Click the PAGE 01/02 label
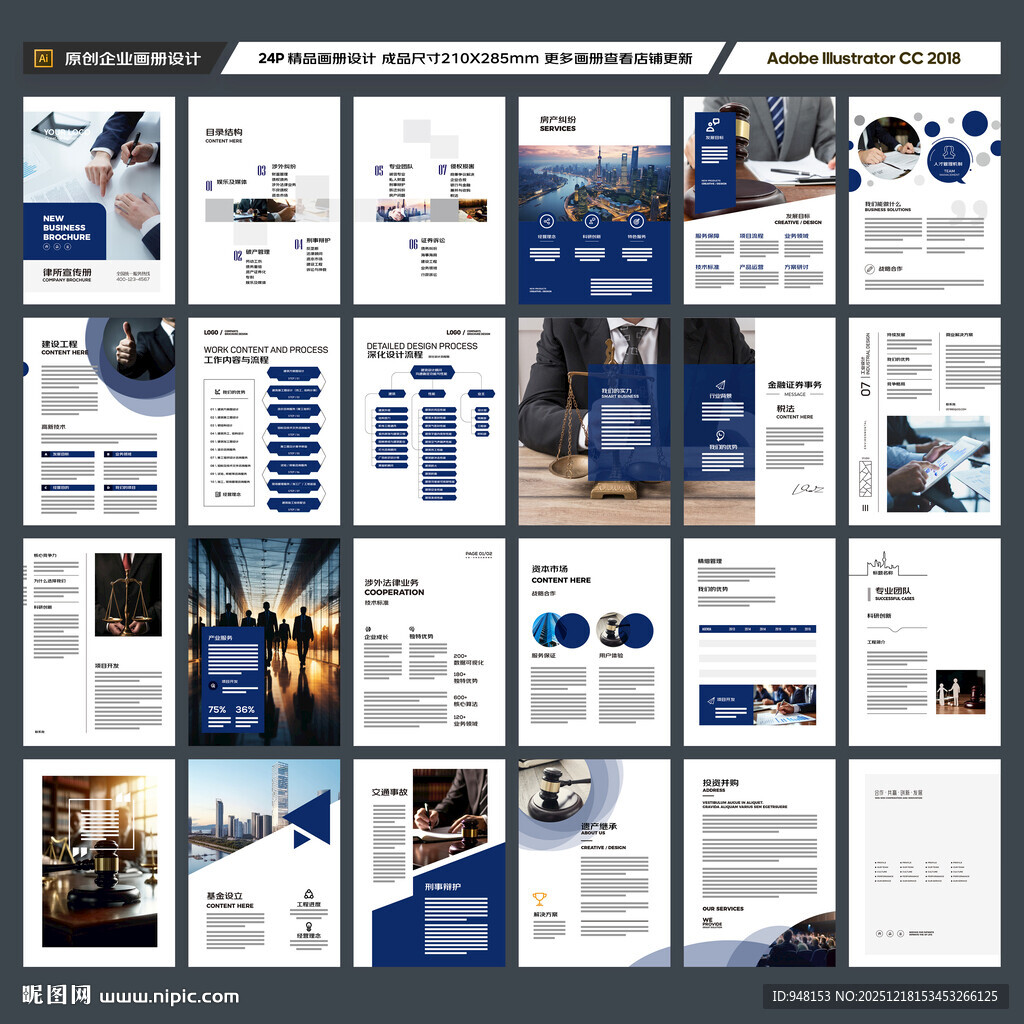1024x1024 pixels. [x=479, y=554]
